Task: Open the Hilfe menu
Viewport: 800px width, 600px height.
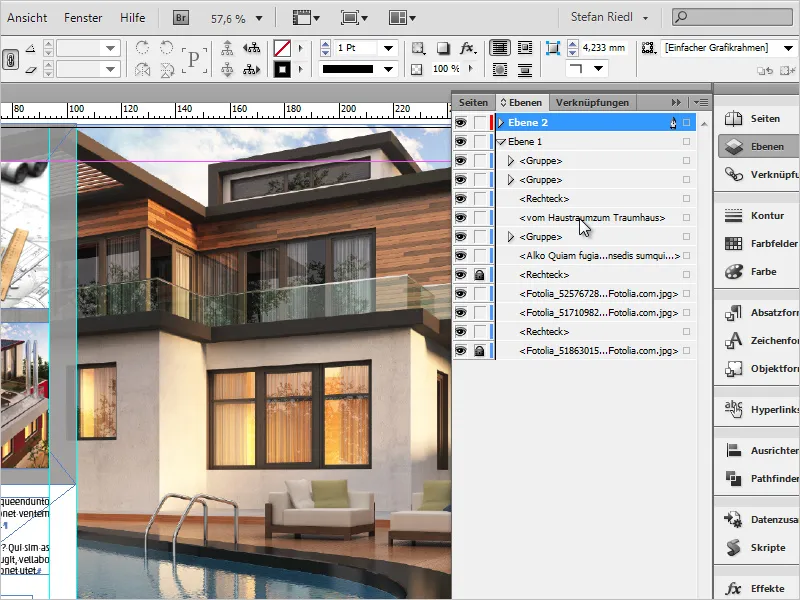Action: tap(133, 18)
